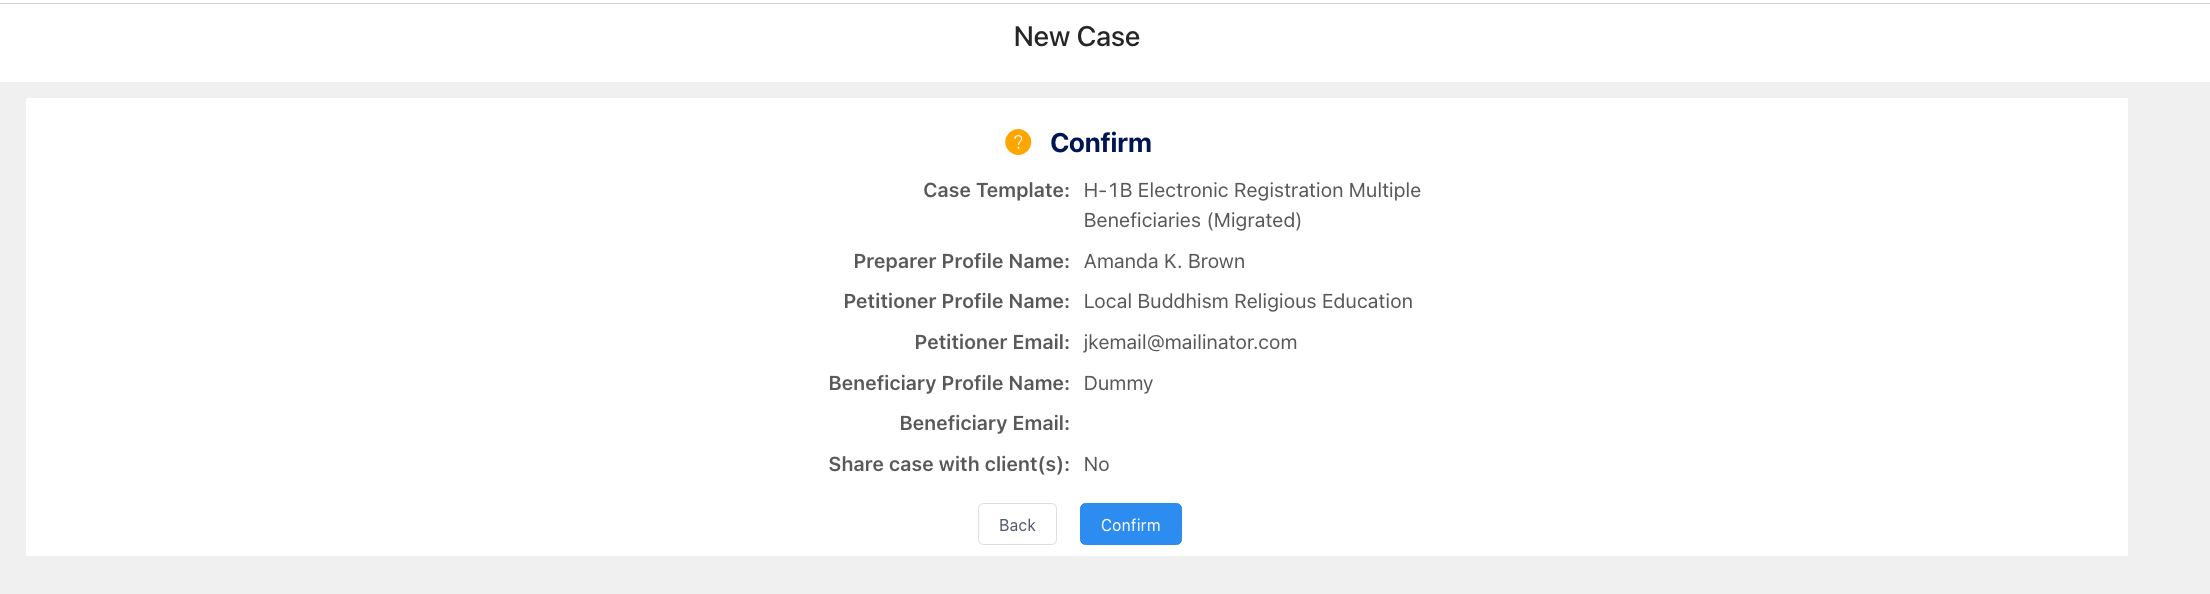Image resolution: width=2210 pixels, height=594 pixels.
Task: Click the blue Confirm button
Action: [x=1130, y=524]
